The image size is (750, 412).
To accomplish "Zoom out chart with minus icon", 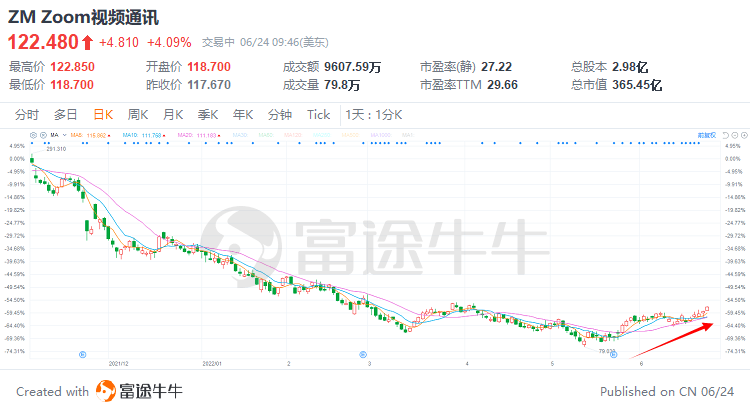I will coord(735,135).
